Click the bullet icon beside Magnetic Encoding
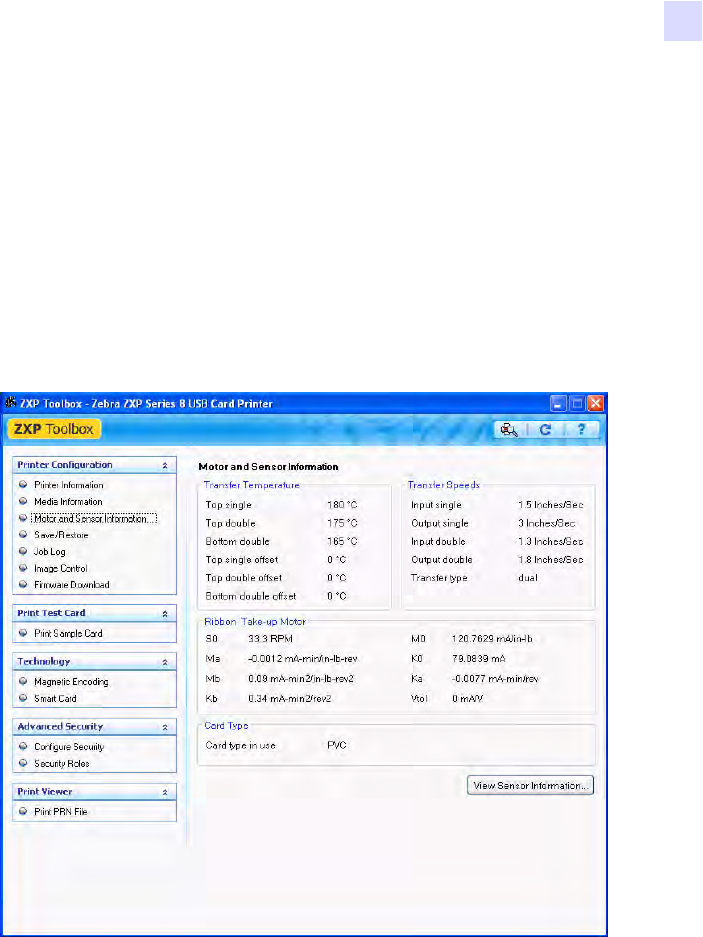 click(x=23, y=681)
